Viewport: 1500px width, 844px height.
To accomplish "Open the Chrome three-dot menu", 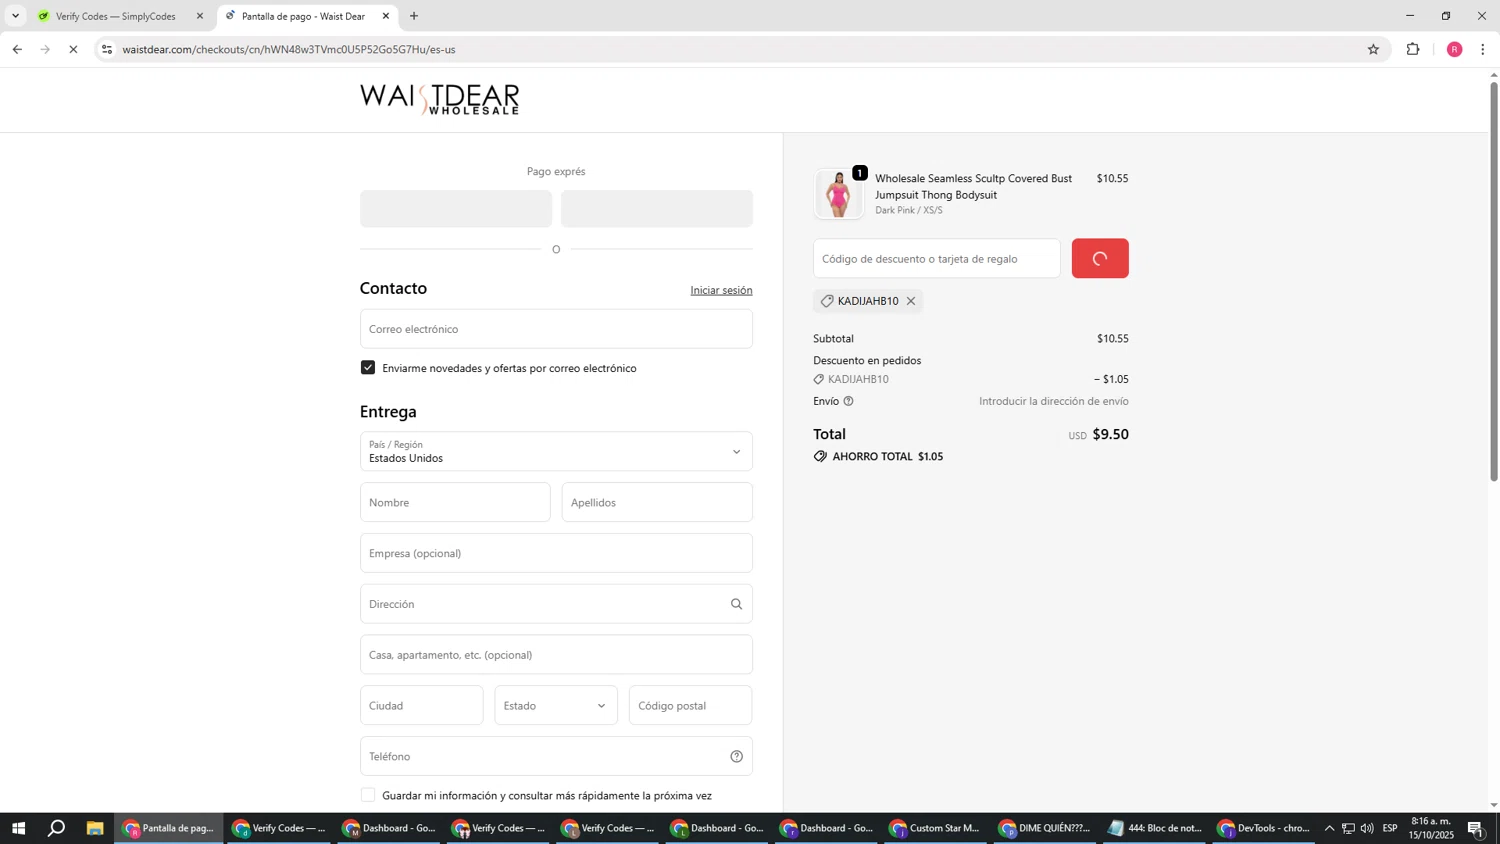I will click(x=1482, y=49).
